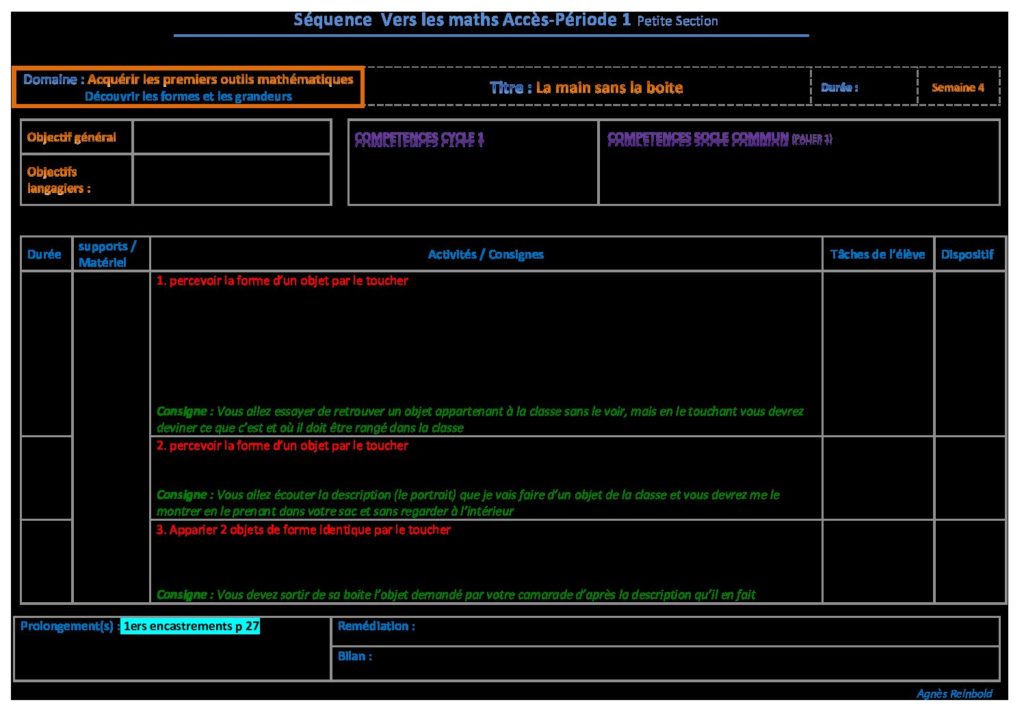Click the empty cell beside 'Objectifs langagiers'
The image size is (1024, 724).
point(231,179)
